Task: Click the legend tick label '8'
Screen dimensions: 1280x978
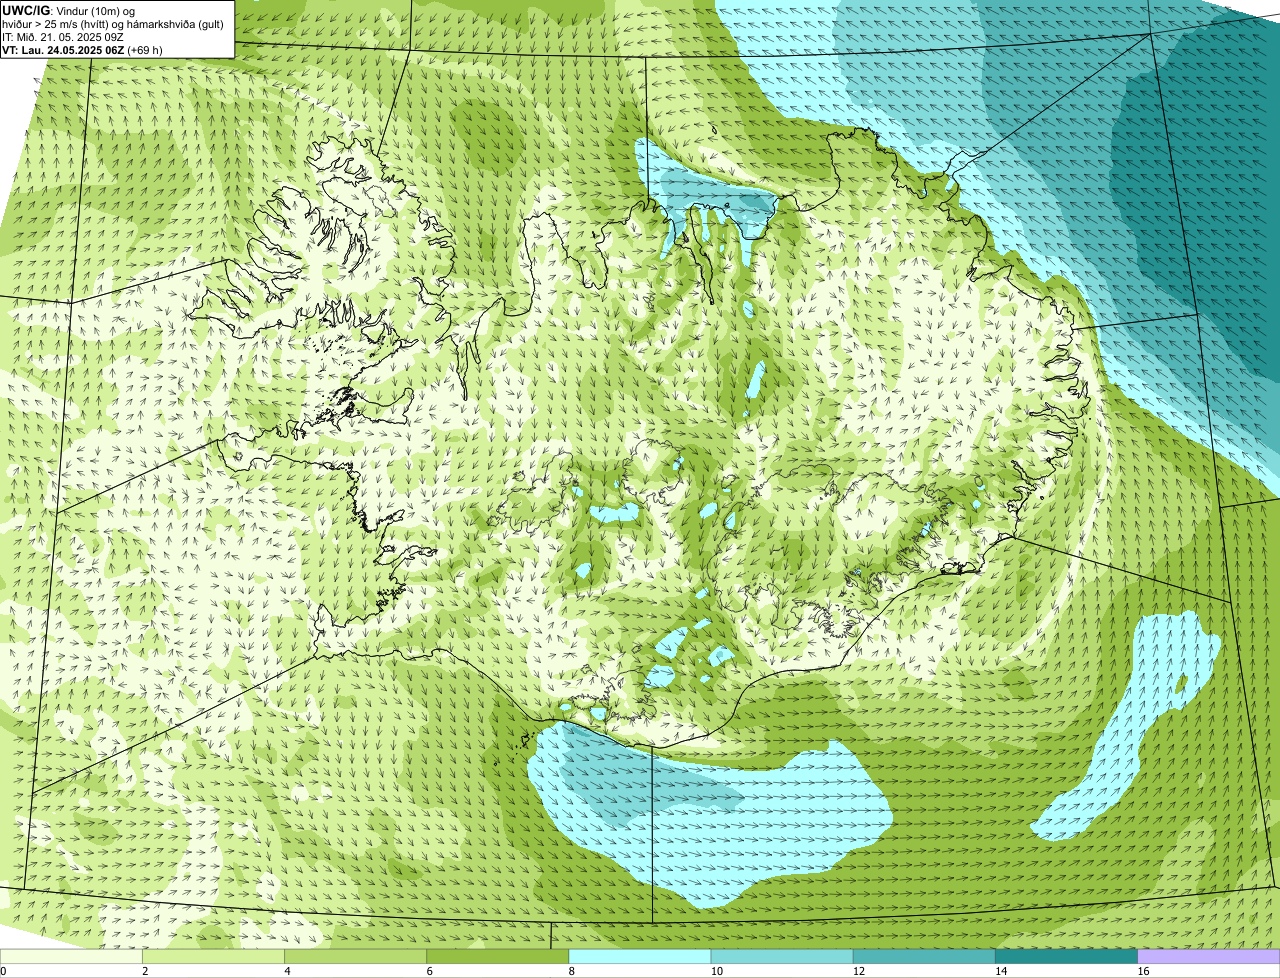Action: (x=571, y=971)
